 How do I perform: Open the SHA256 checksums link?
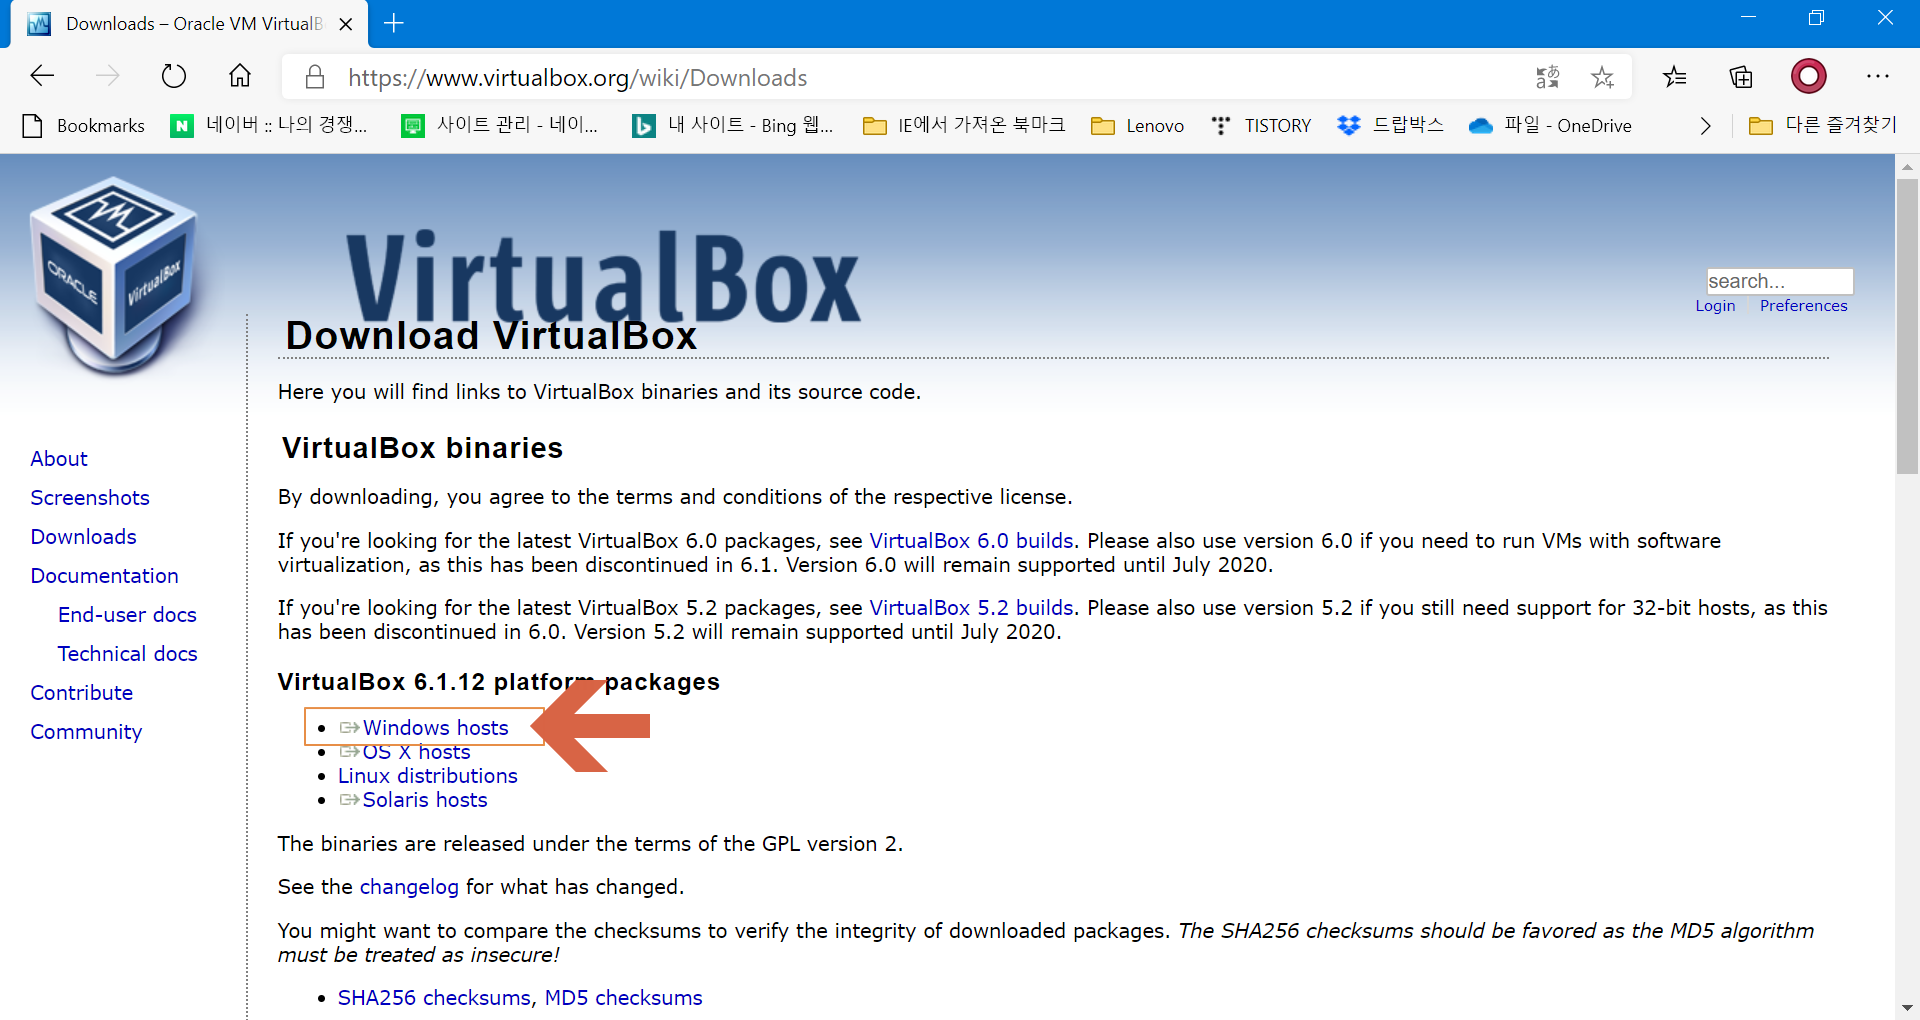[434, 998]
